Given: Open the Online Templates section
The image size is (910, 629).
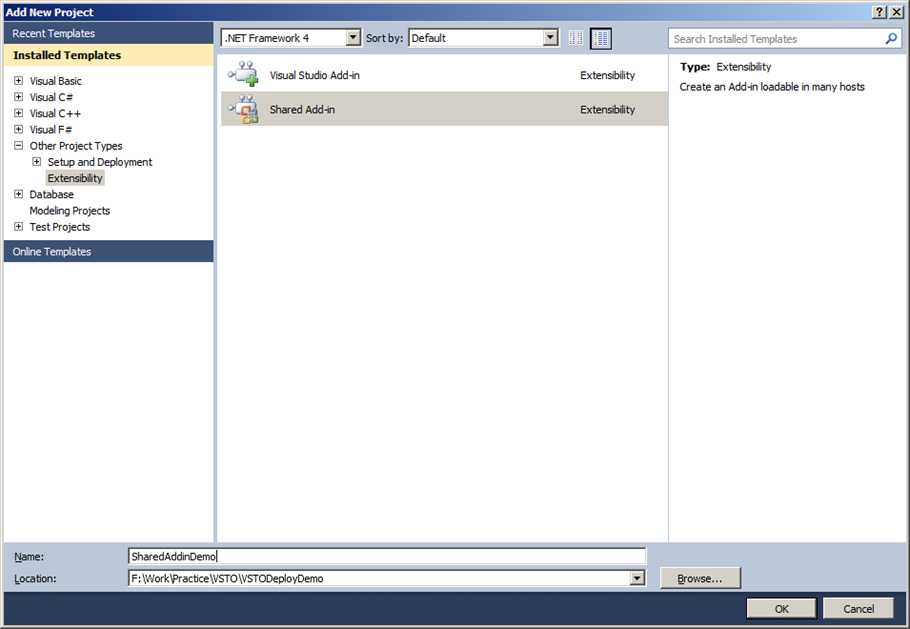Looking at the screenshot, I should coord(109,251).
